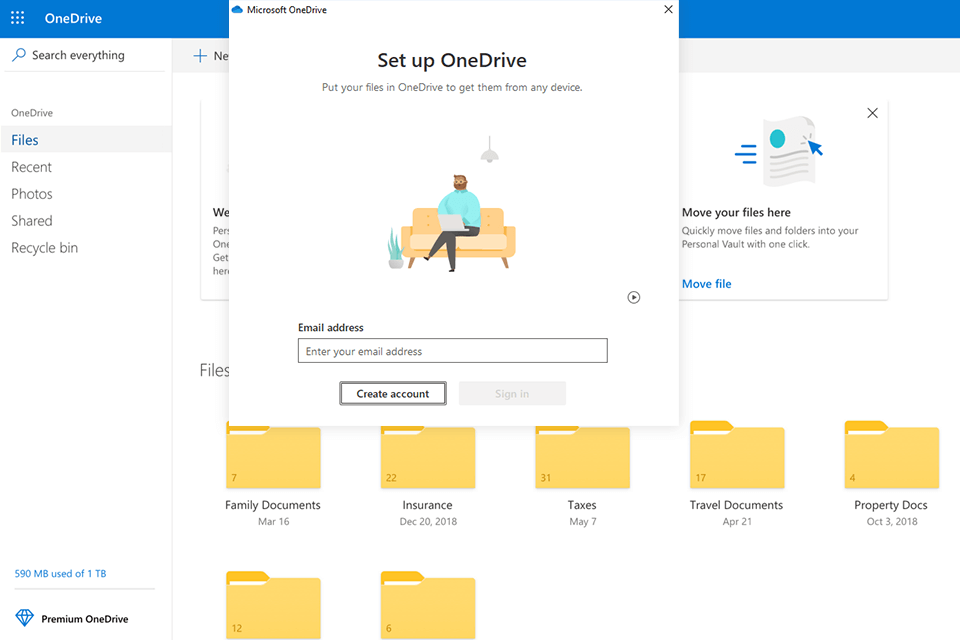Open Recycle bin in the sidebar

[x=45, y=248]
